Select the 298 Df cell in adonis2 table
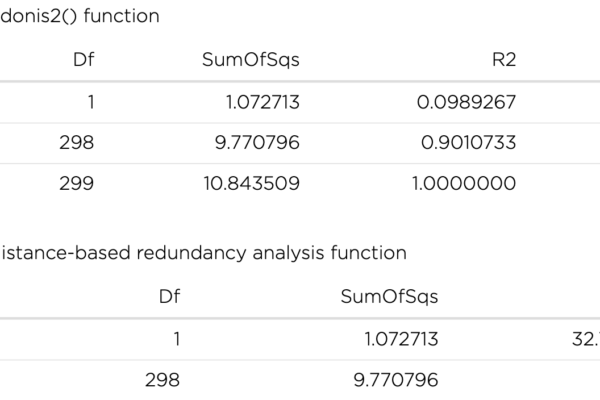 [x=77, y=142]
